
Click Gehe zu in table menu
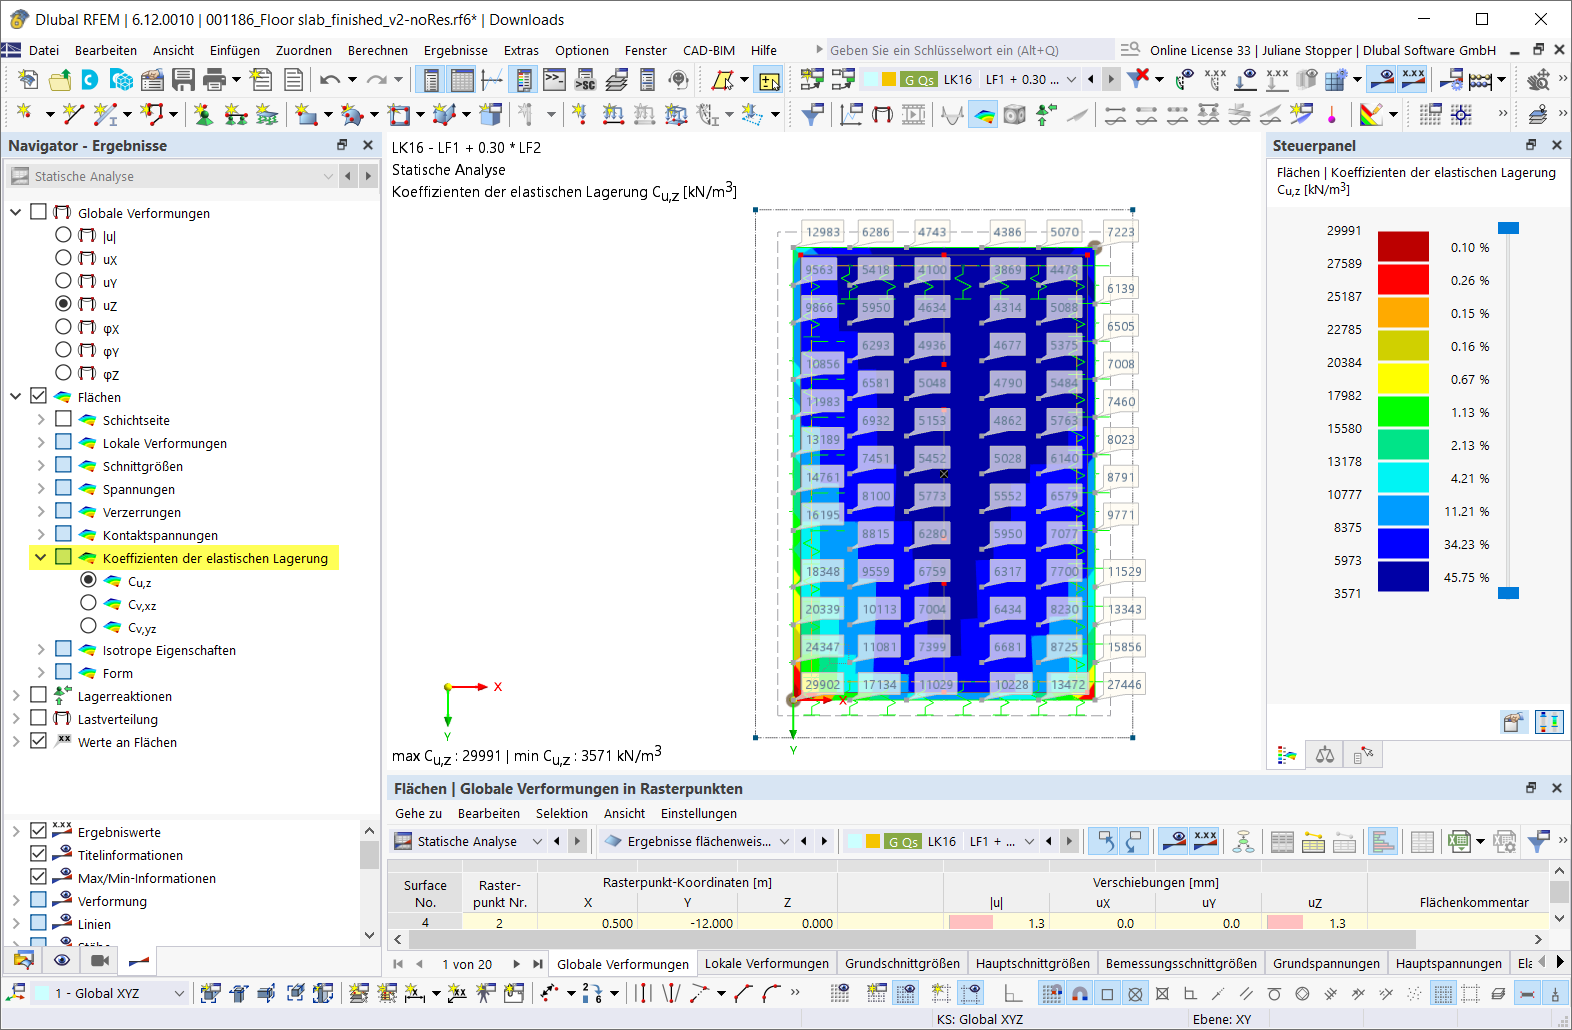pos(418,813)
